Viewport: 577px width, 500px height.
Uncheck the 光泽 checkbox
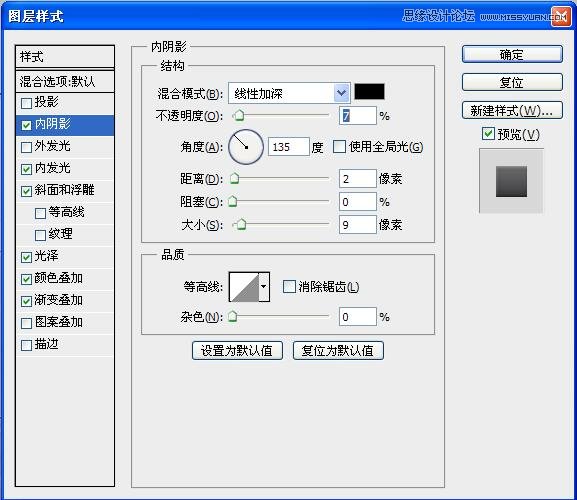pyautogui.click(x=26, y=257)
